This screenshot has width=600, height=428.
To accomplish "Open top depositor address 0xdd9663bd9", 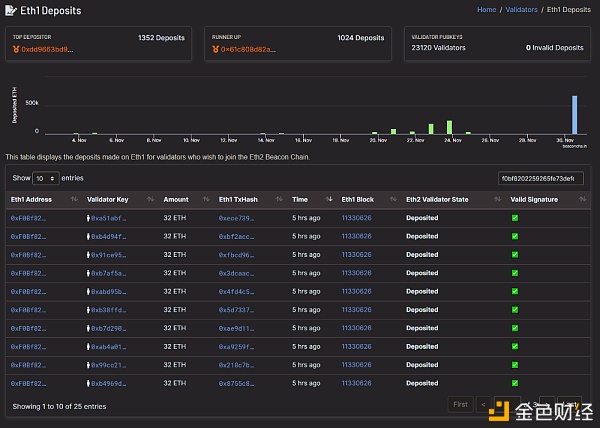I will (47, 49).
